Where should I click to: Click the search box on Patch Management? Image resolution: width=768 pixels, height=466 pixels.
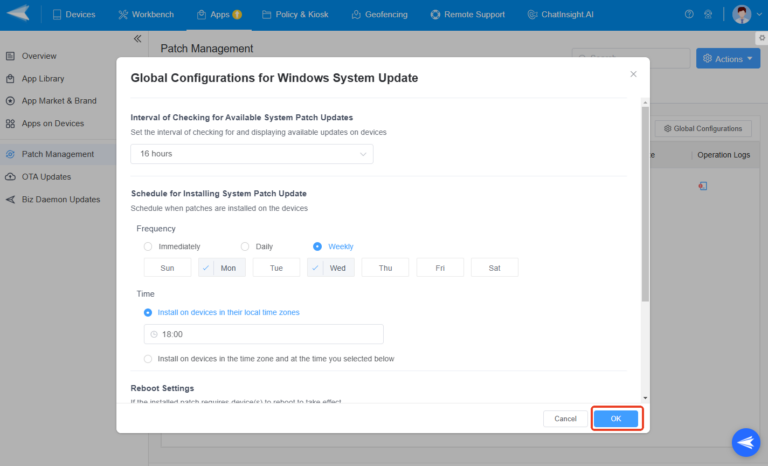click(631, 58)
